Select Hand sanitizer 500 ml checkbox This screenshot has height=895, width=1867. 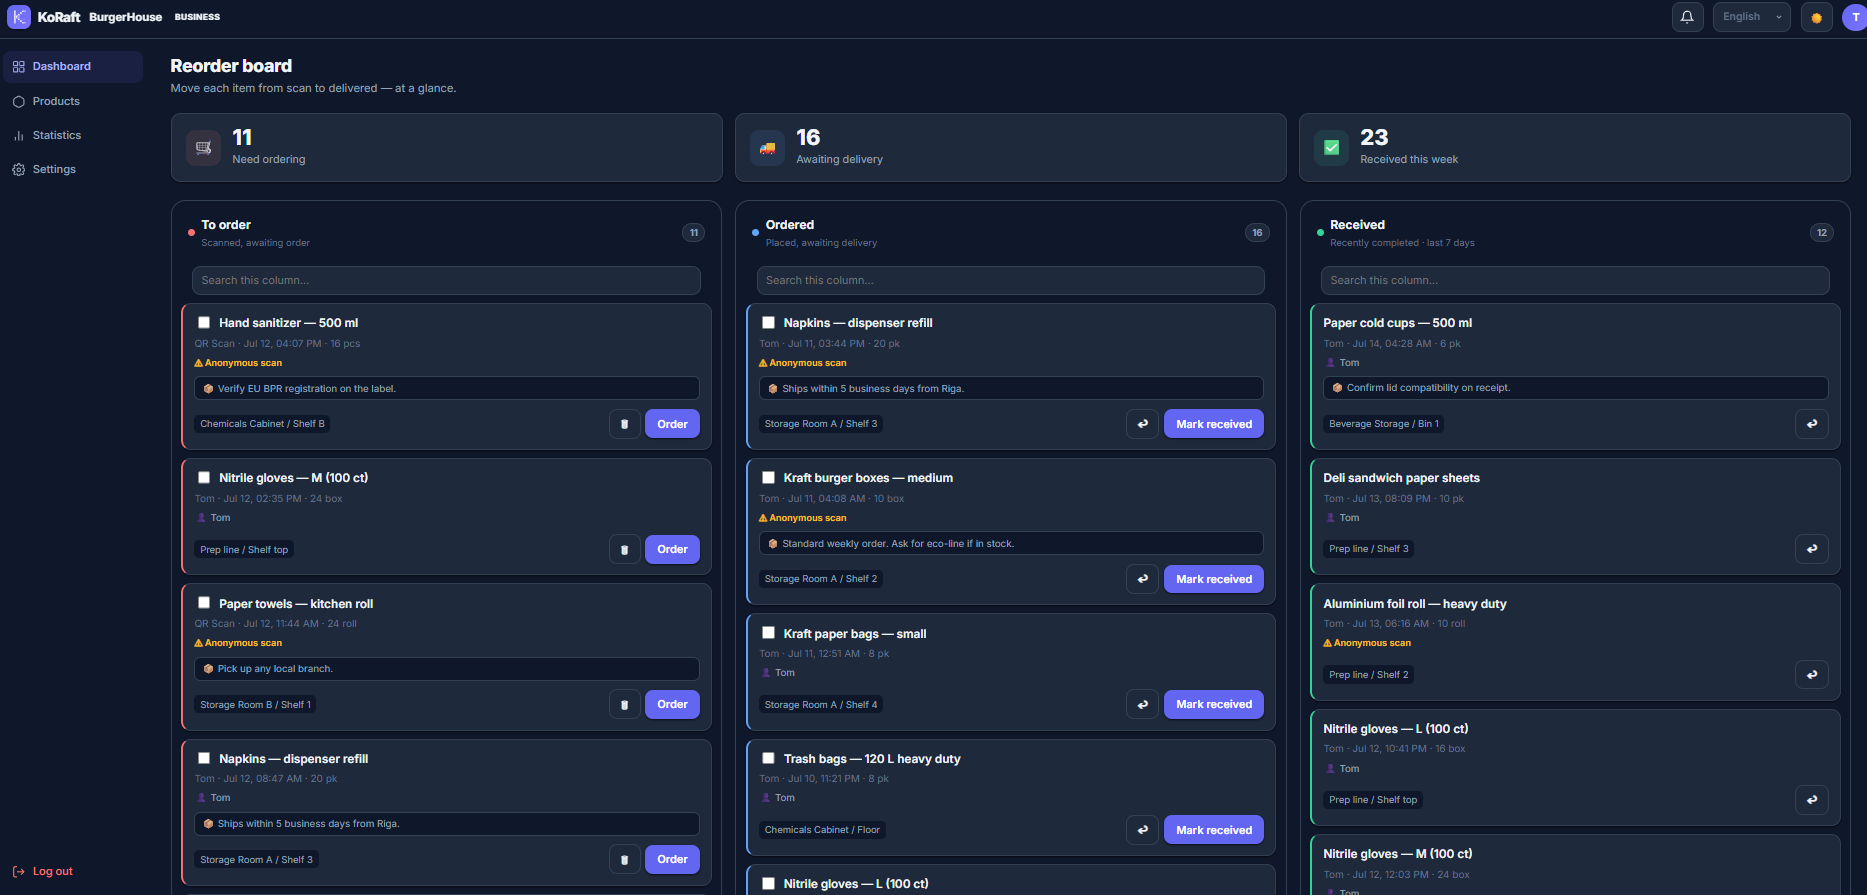(x=204, y=323)
